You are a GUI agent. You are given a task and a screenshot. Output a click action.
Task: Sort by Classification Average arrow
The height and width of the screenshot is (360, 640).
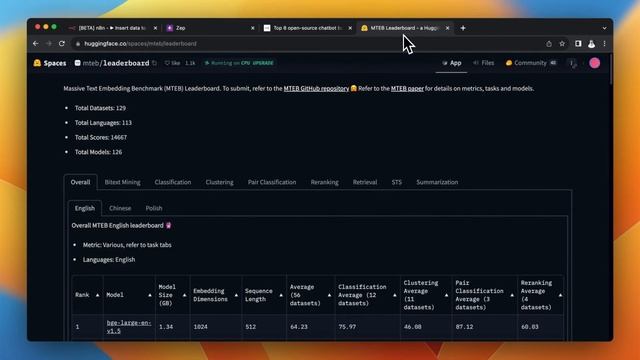tap(395, 295)
